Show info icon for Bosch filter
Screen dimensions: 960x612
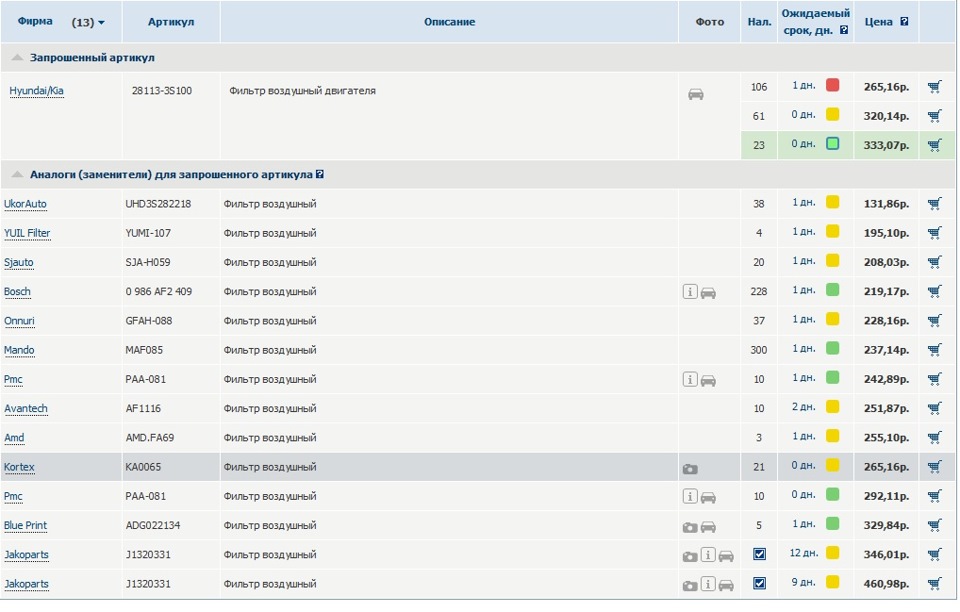click(x=690, y=292)
